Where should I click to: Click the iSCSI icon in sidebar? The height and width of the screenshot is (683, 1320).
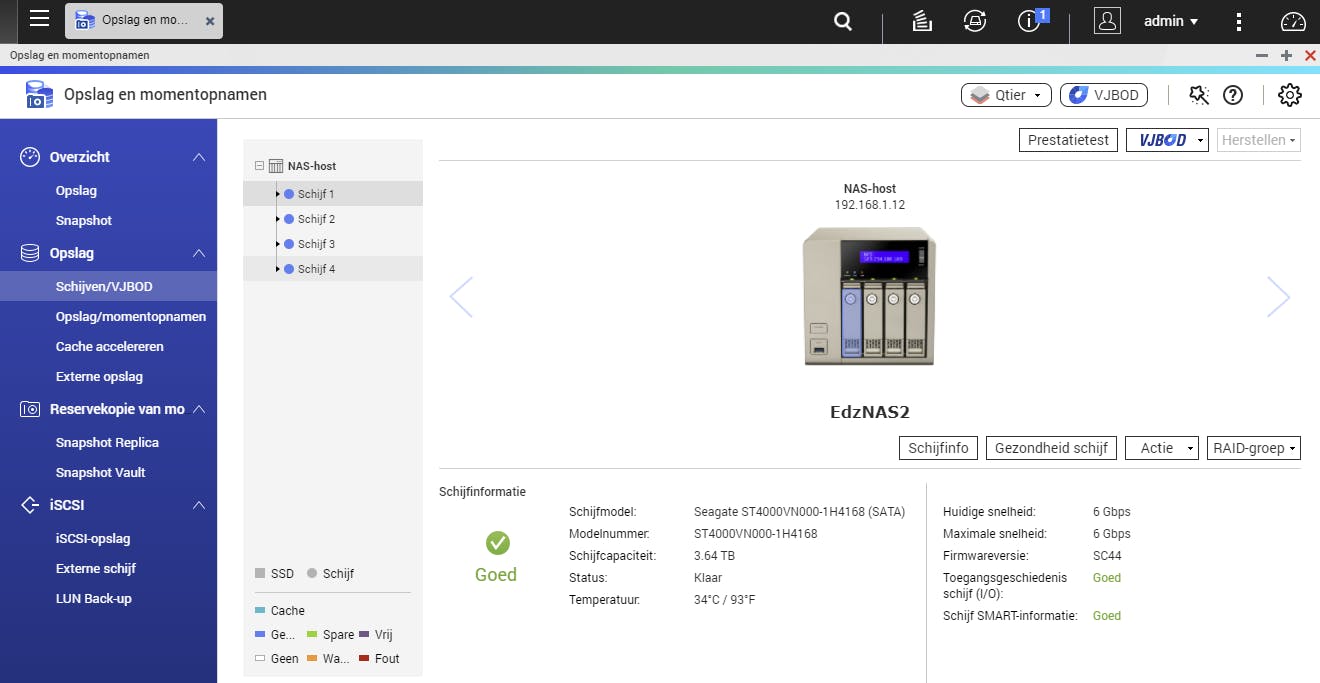pyautogui.click(x=30, y=505)
